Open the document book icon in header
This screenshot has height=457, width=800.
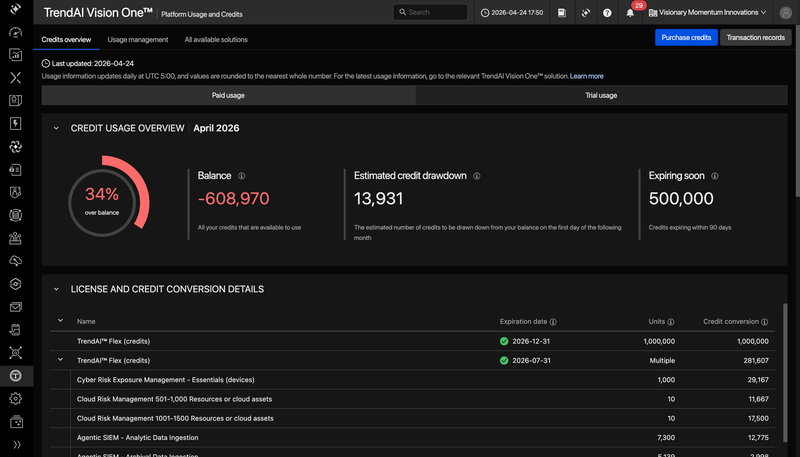(562, 13)
